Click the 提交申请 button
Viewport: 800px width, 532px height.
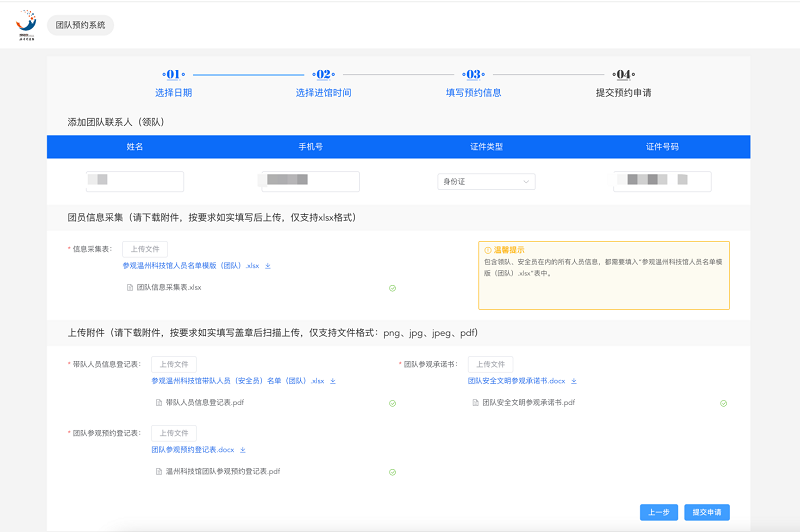(x=707, y=512)
